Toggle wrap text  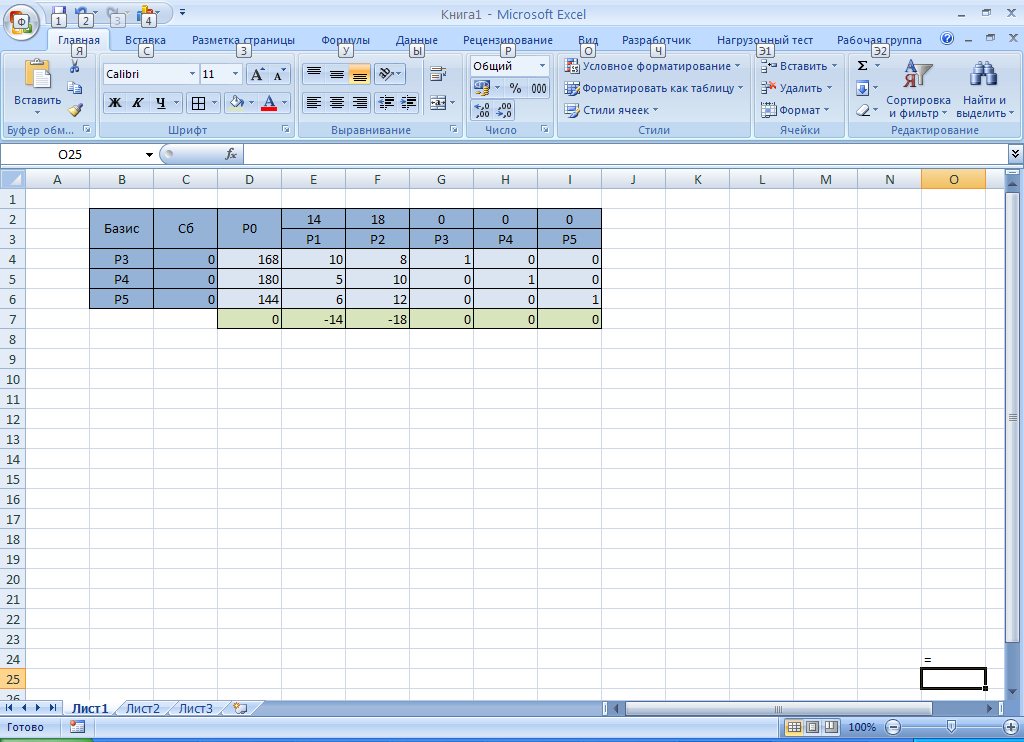click(438, 74)
